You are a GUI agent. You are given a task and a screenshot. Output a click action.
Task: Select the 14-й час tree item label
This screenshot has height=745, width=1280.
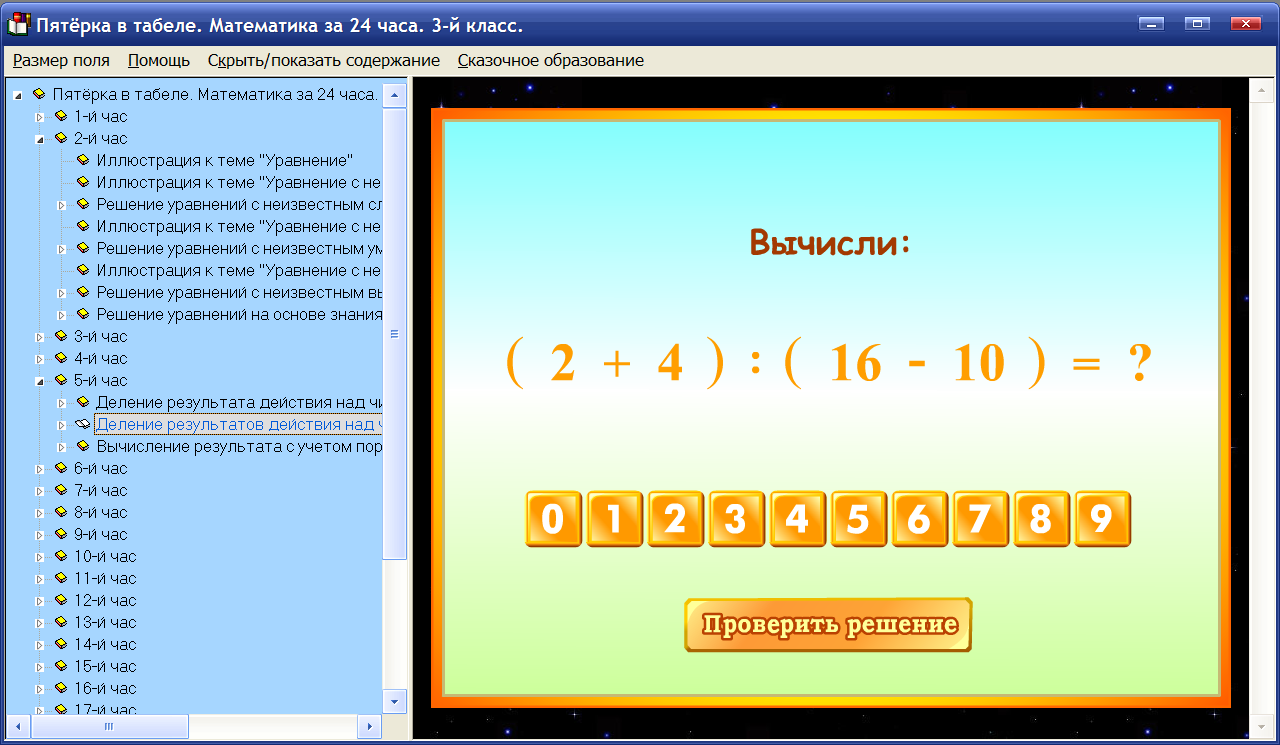click(x=105, y=644)
